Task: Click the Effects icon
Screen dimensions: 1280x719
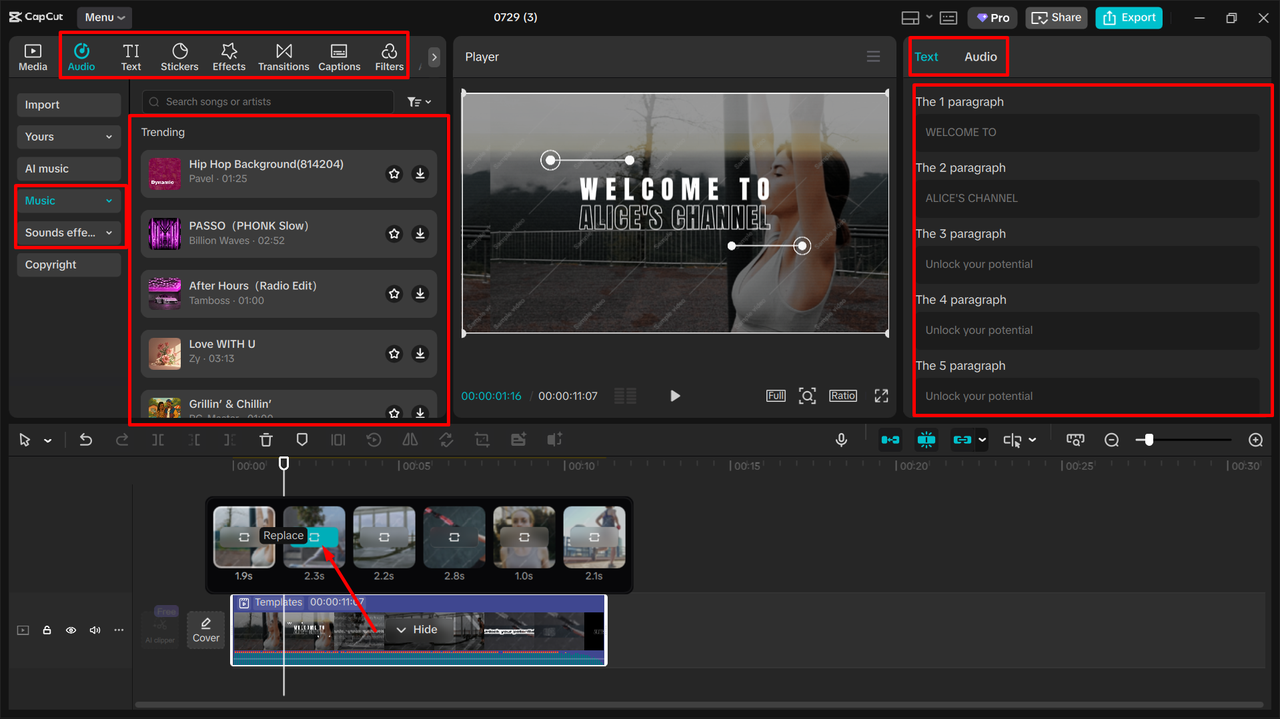Action: coord(228,55)
